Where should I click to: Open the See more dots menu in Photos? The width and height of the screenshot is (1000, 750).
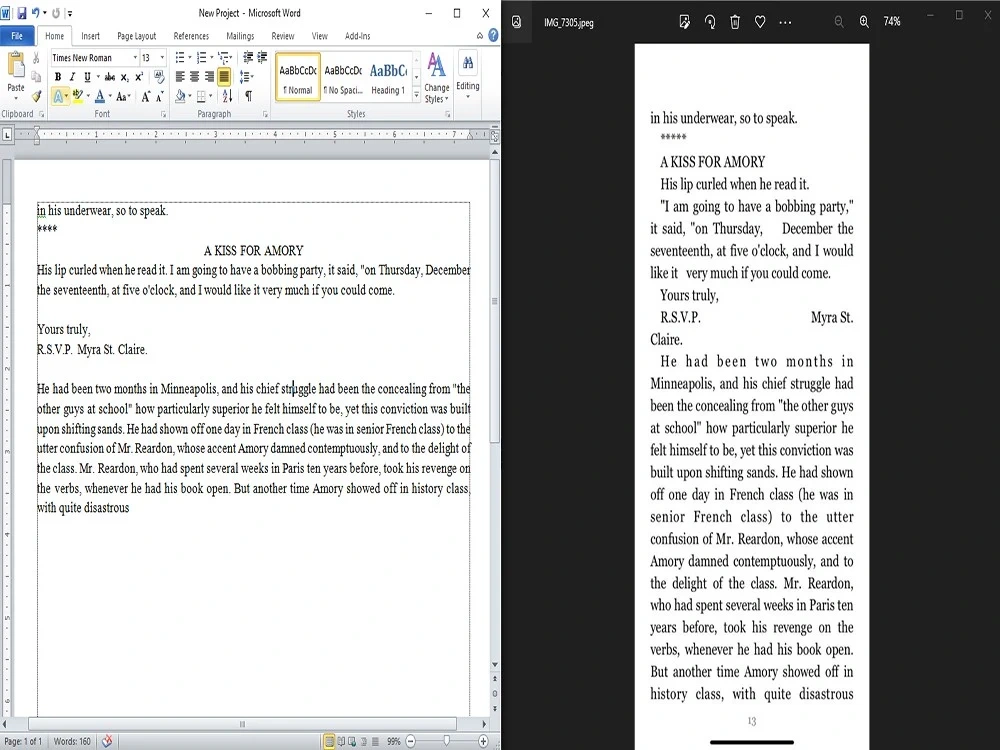click(x=785, y=22)
